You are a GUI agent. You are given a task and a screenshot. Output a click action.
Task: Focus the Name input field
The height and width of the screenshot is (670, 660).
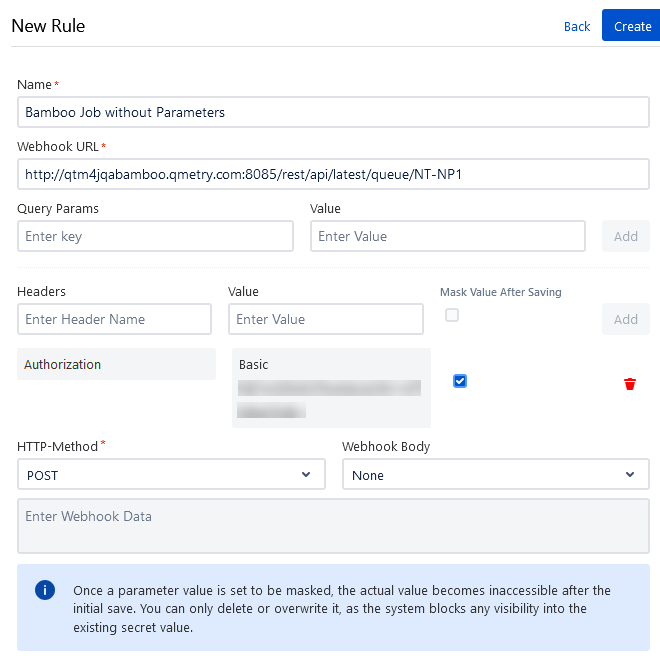pos(333,112)
